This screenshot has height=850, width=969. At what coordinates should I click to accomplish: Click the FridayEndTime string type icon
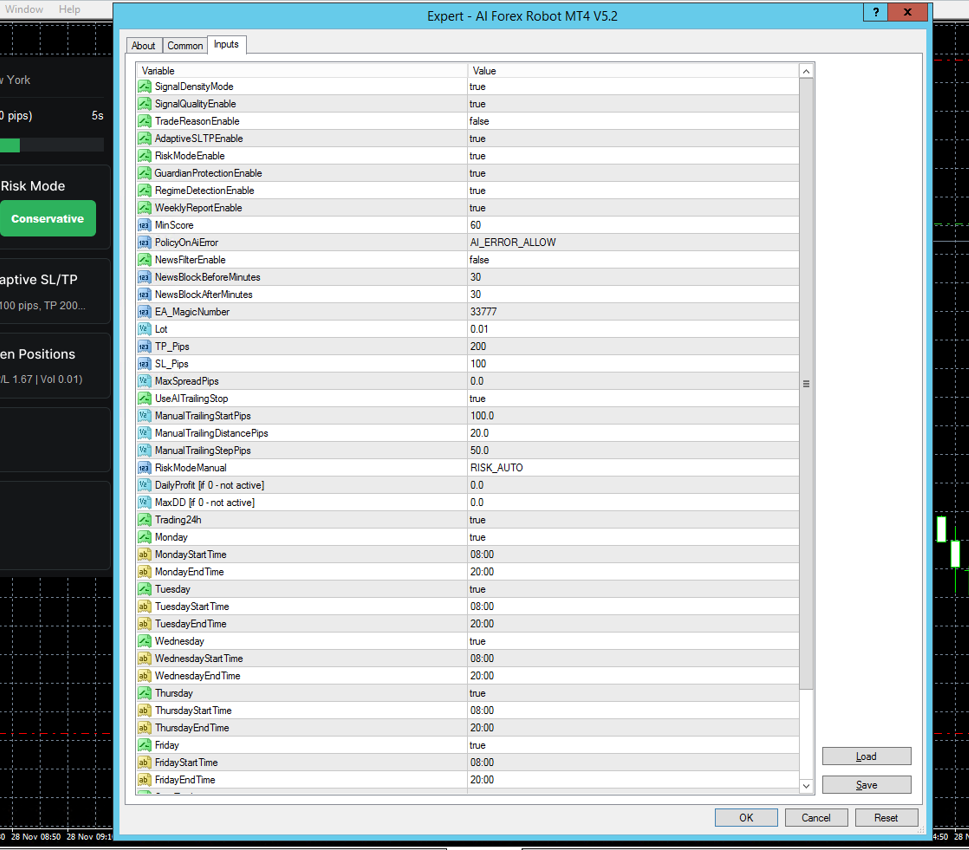[x=145, y=780]
